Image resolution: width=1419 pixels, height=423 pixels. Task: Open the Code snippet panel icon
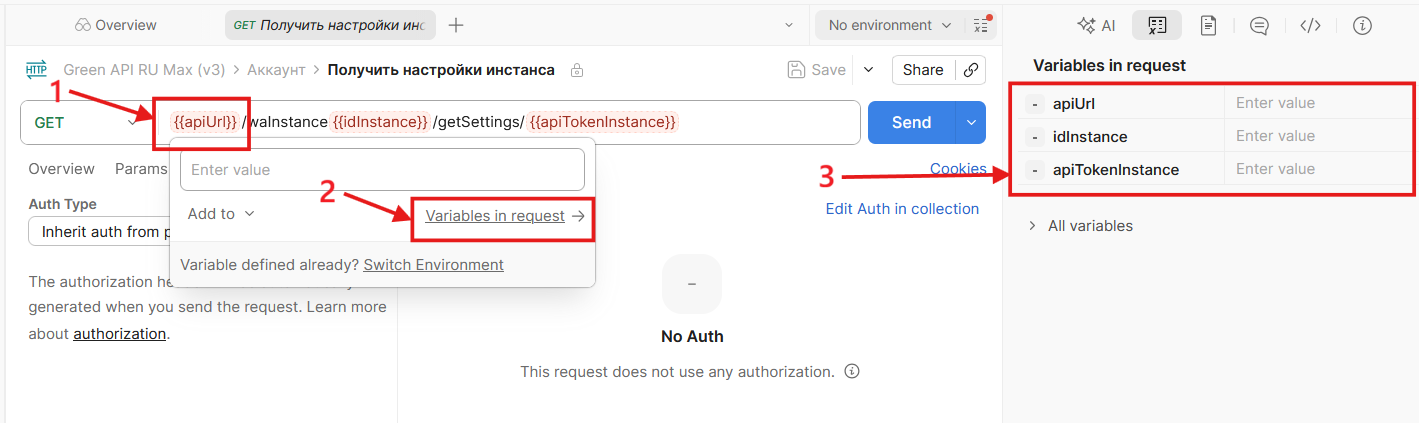point(1310,26)
